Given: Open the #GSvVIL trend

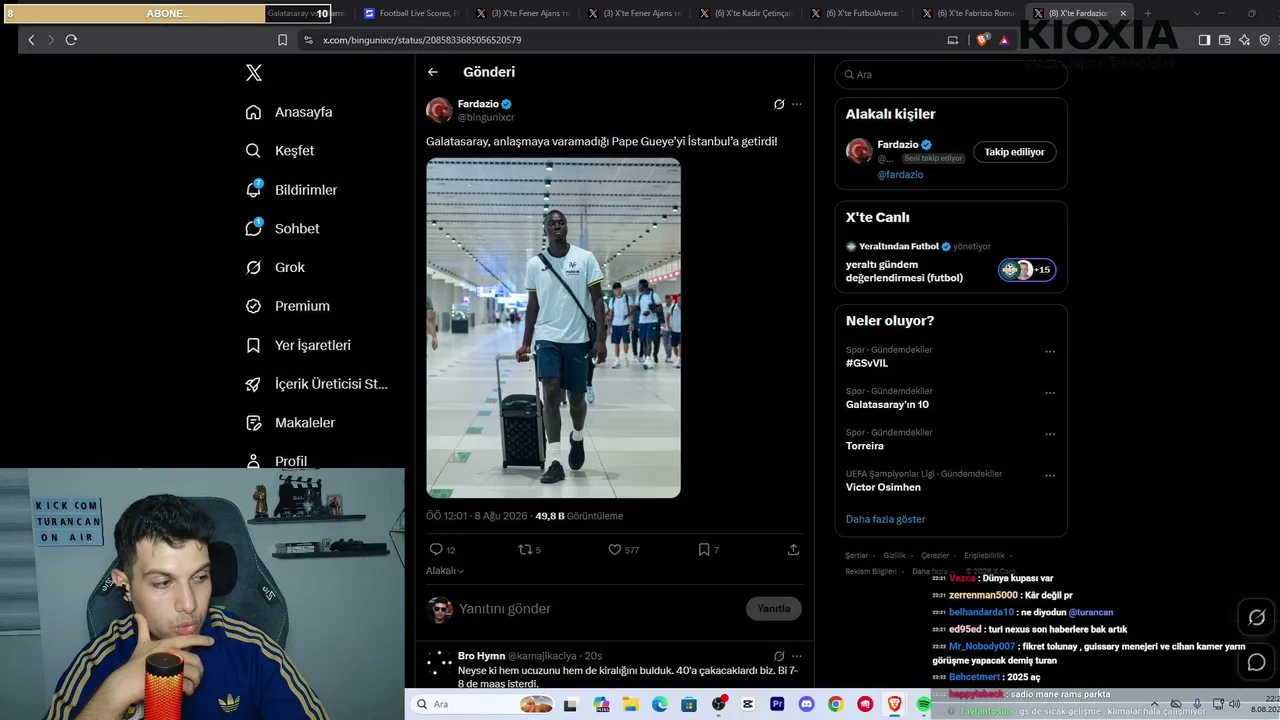Looking at the screenshot, I should [867, 364].
